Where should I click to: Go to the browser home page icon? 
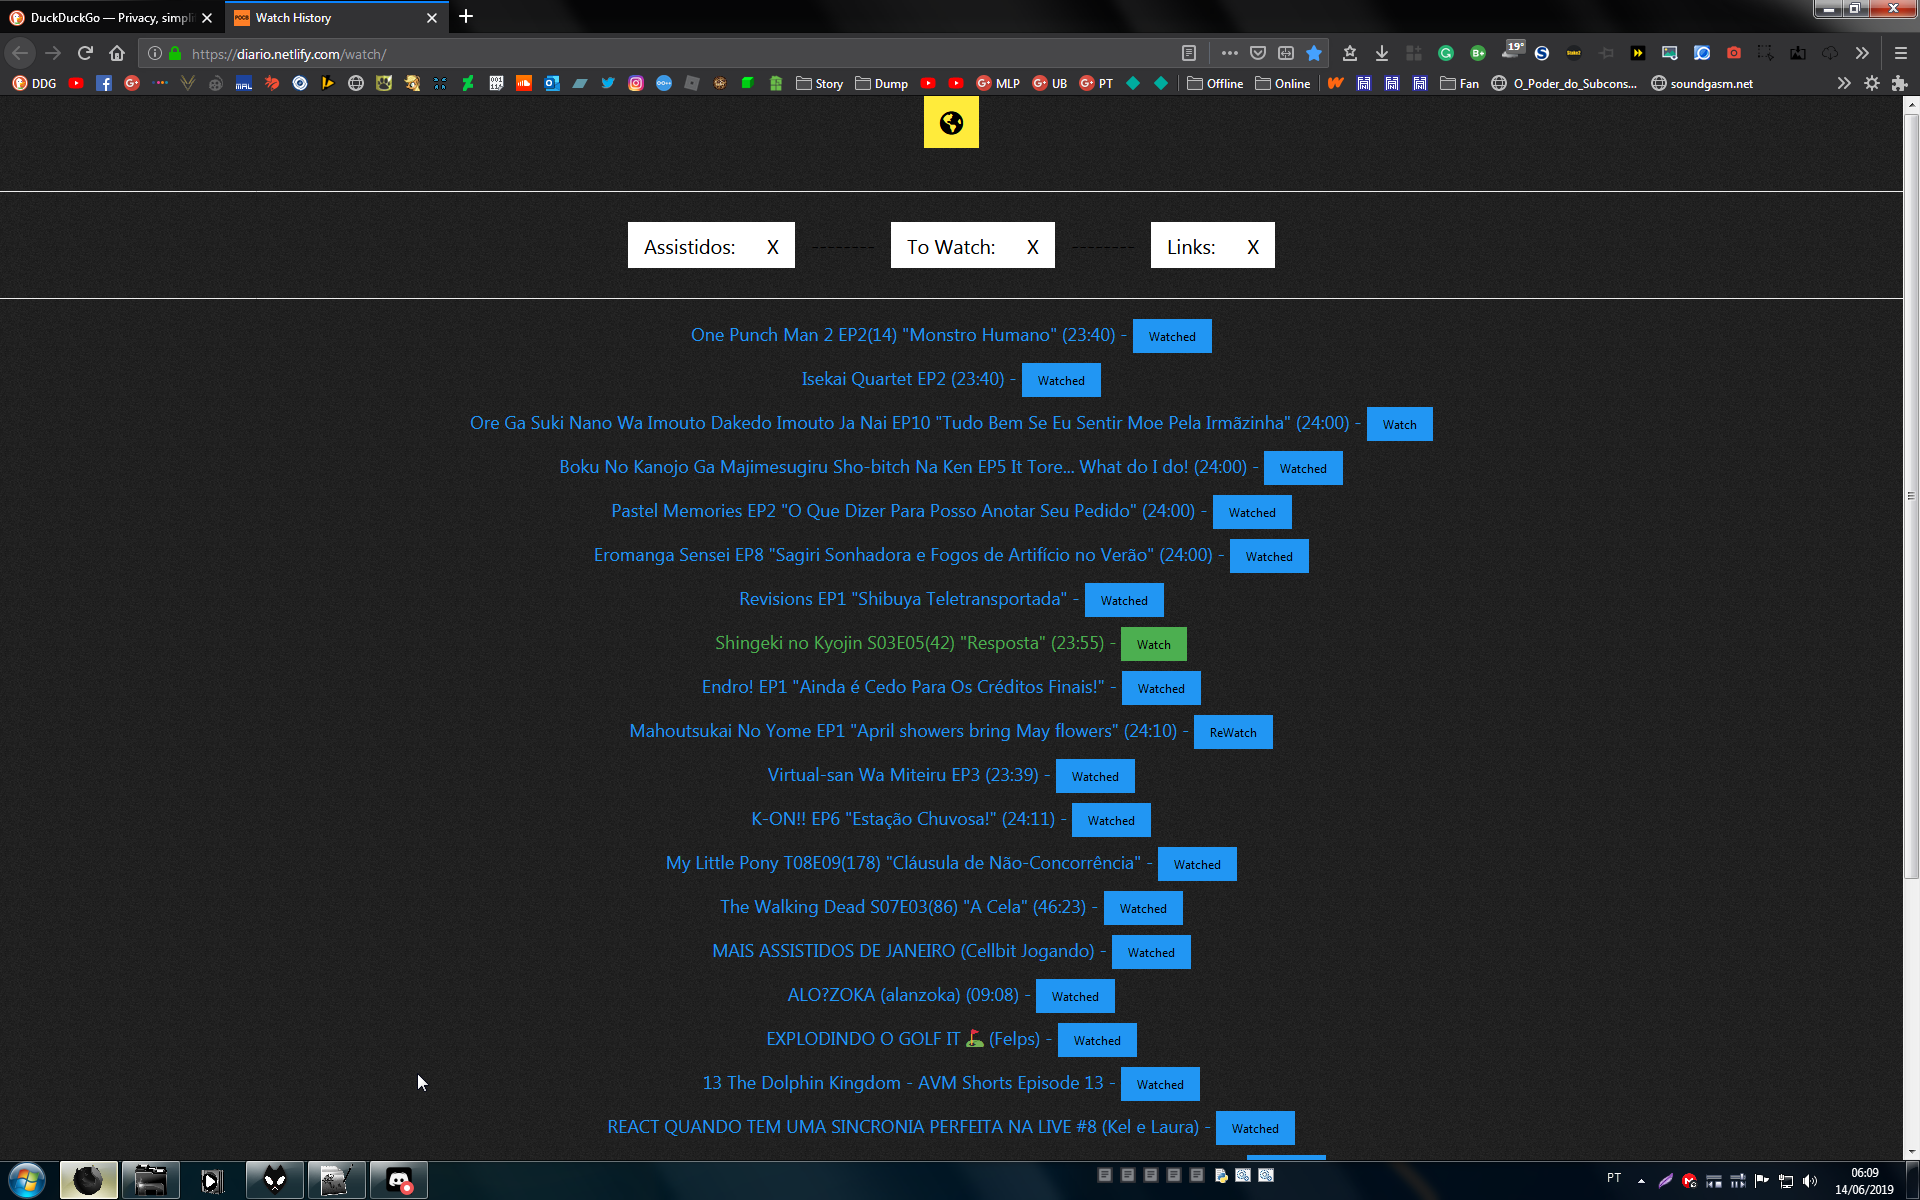pos(117,53)
